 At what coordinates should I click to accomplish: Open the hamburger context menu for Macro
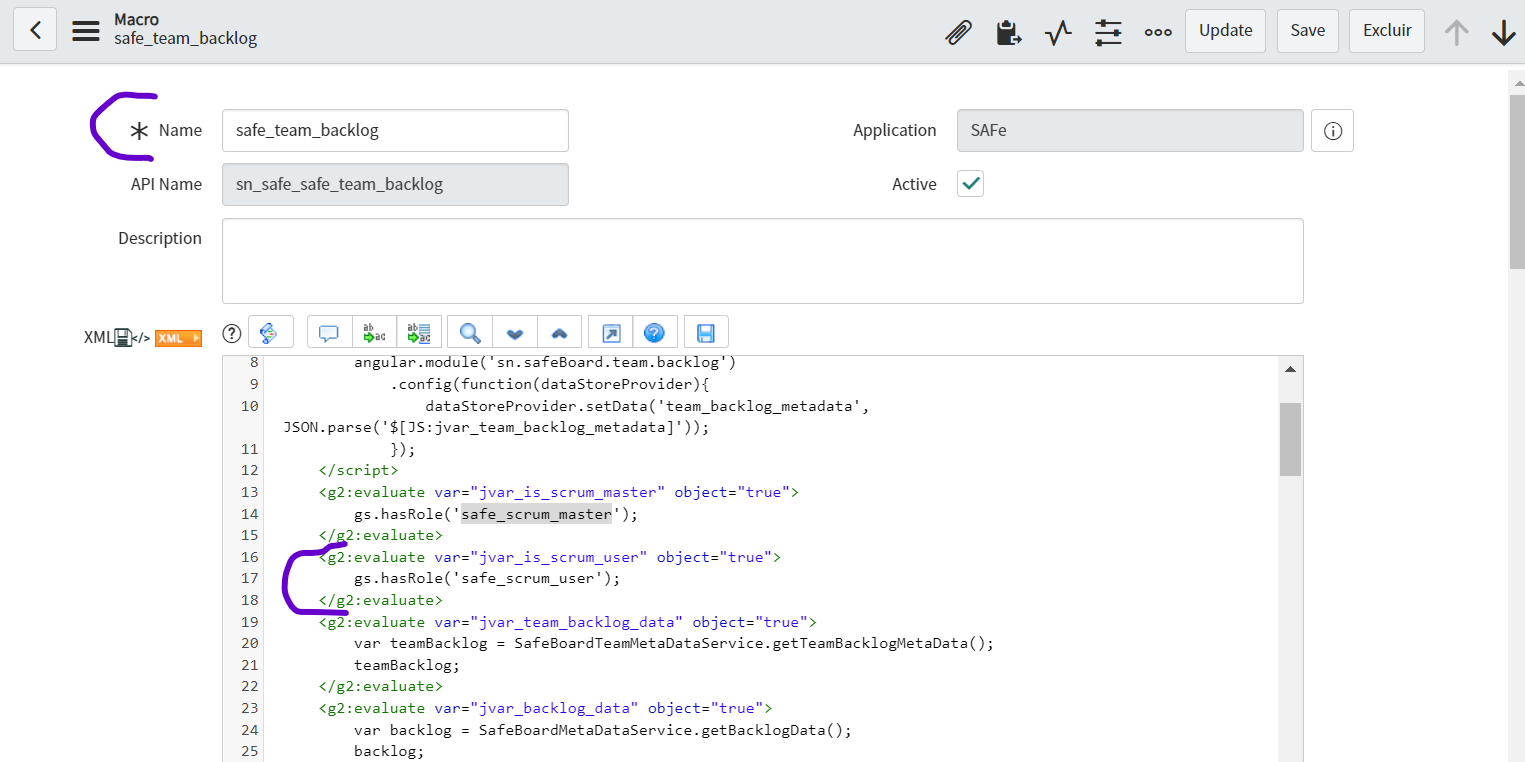(86, 31)
